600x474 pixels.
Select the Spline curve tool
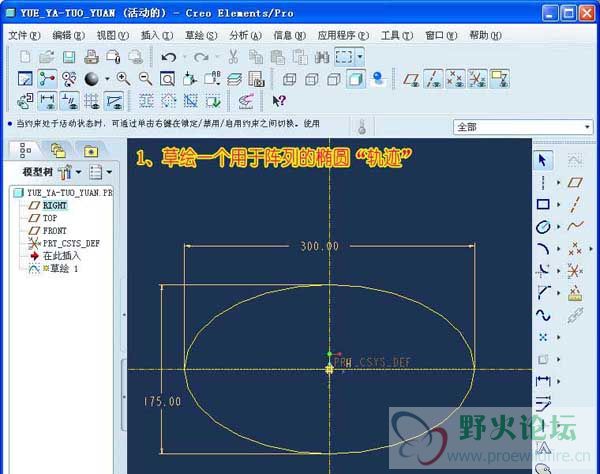click(x=543, y=315)
